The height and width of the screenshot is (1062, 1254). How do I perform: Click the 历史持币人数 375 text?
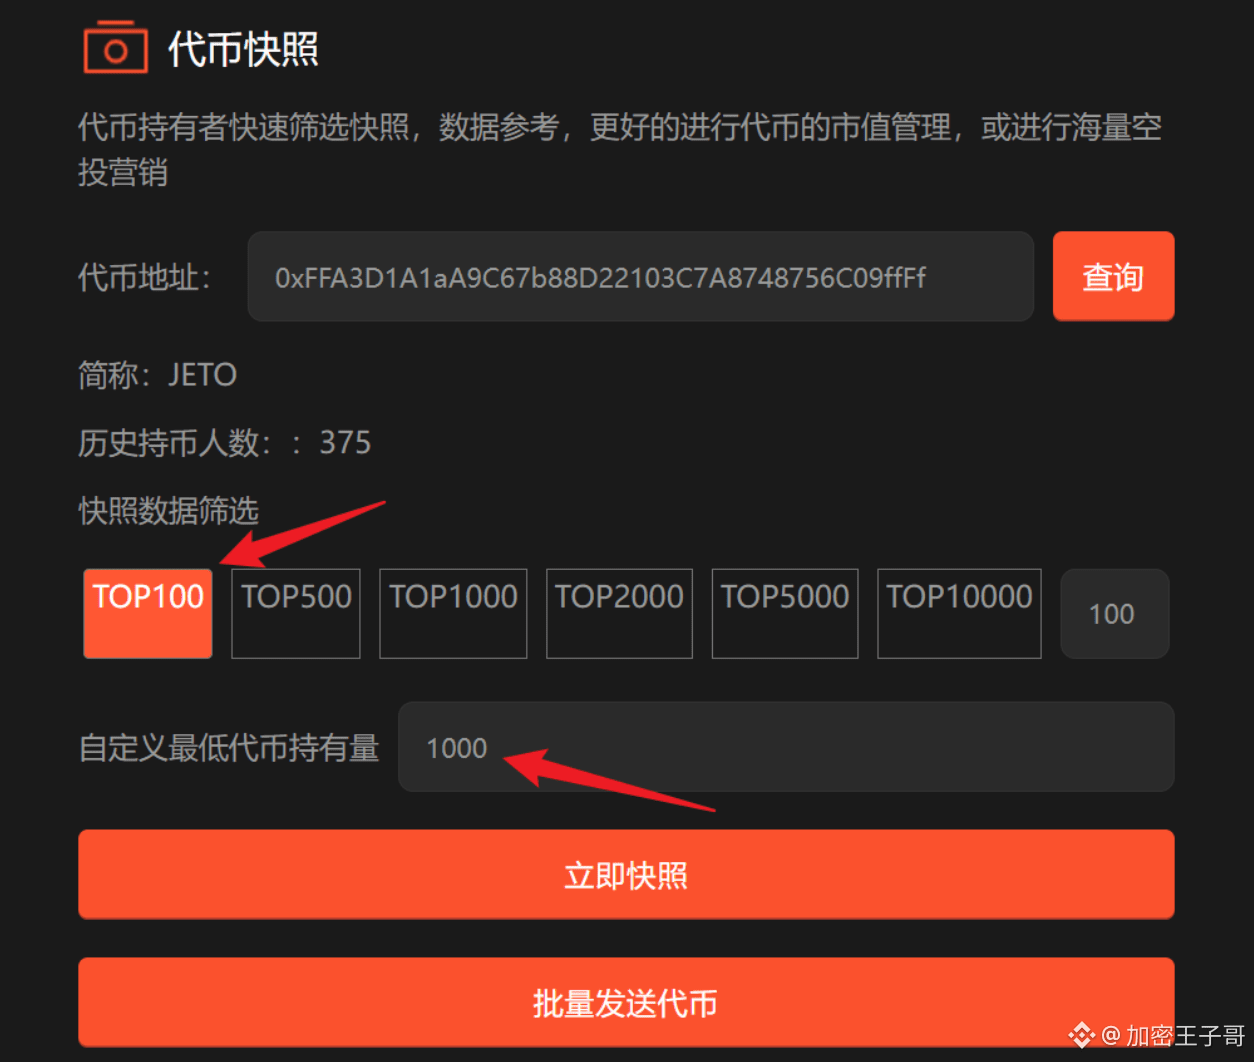point(225,442)
